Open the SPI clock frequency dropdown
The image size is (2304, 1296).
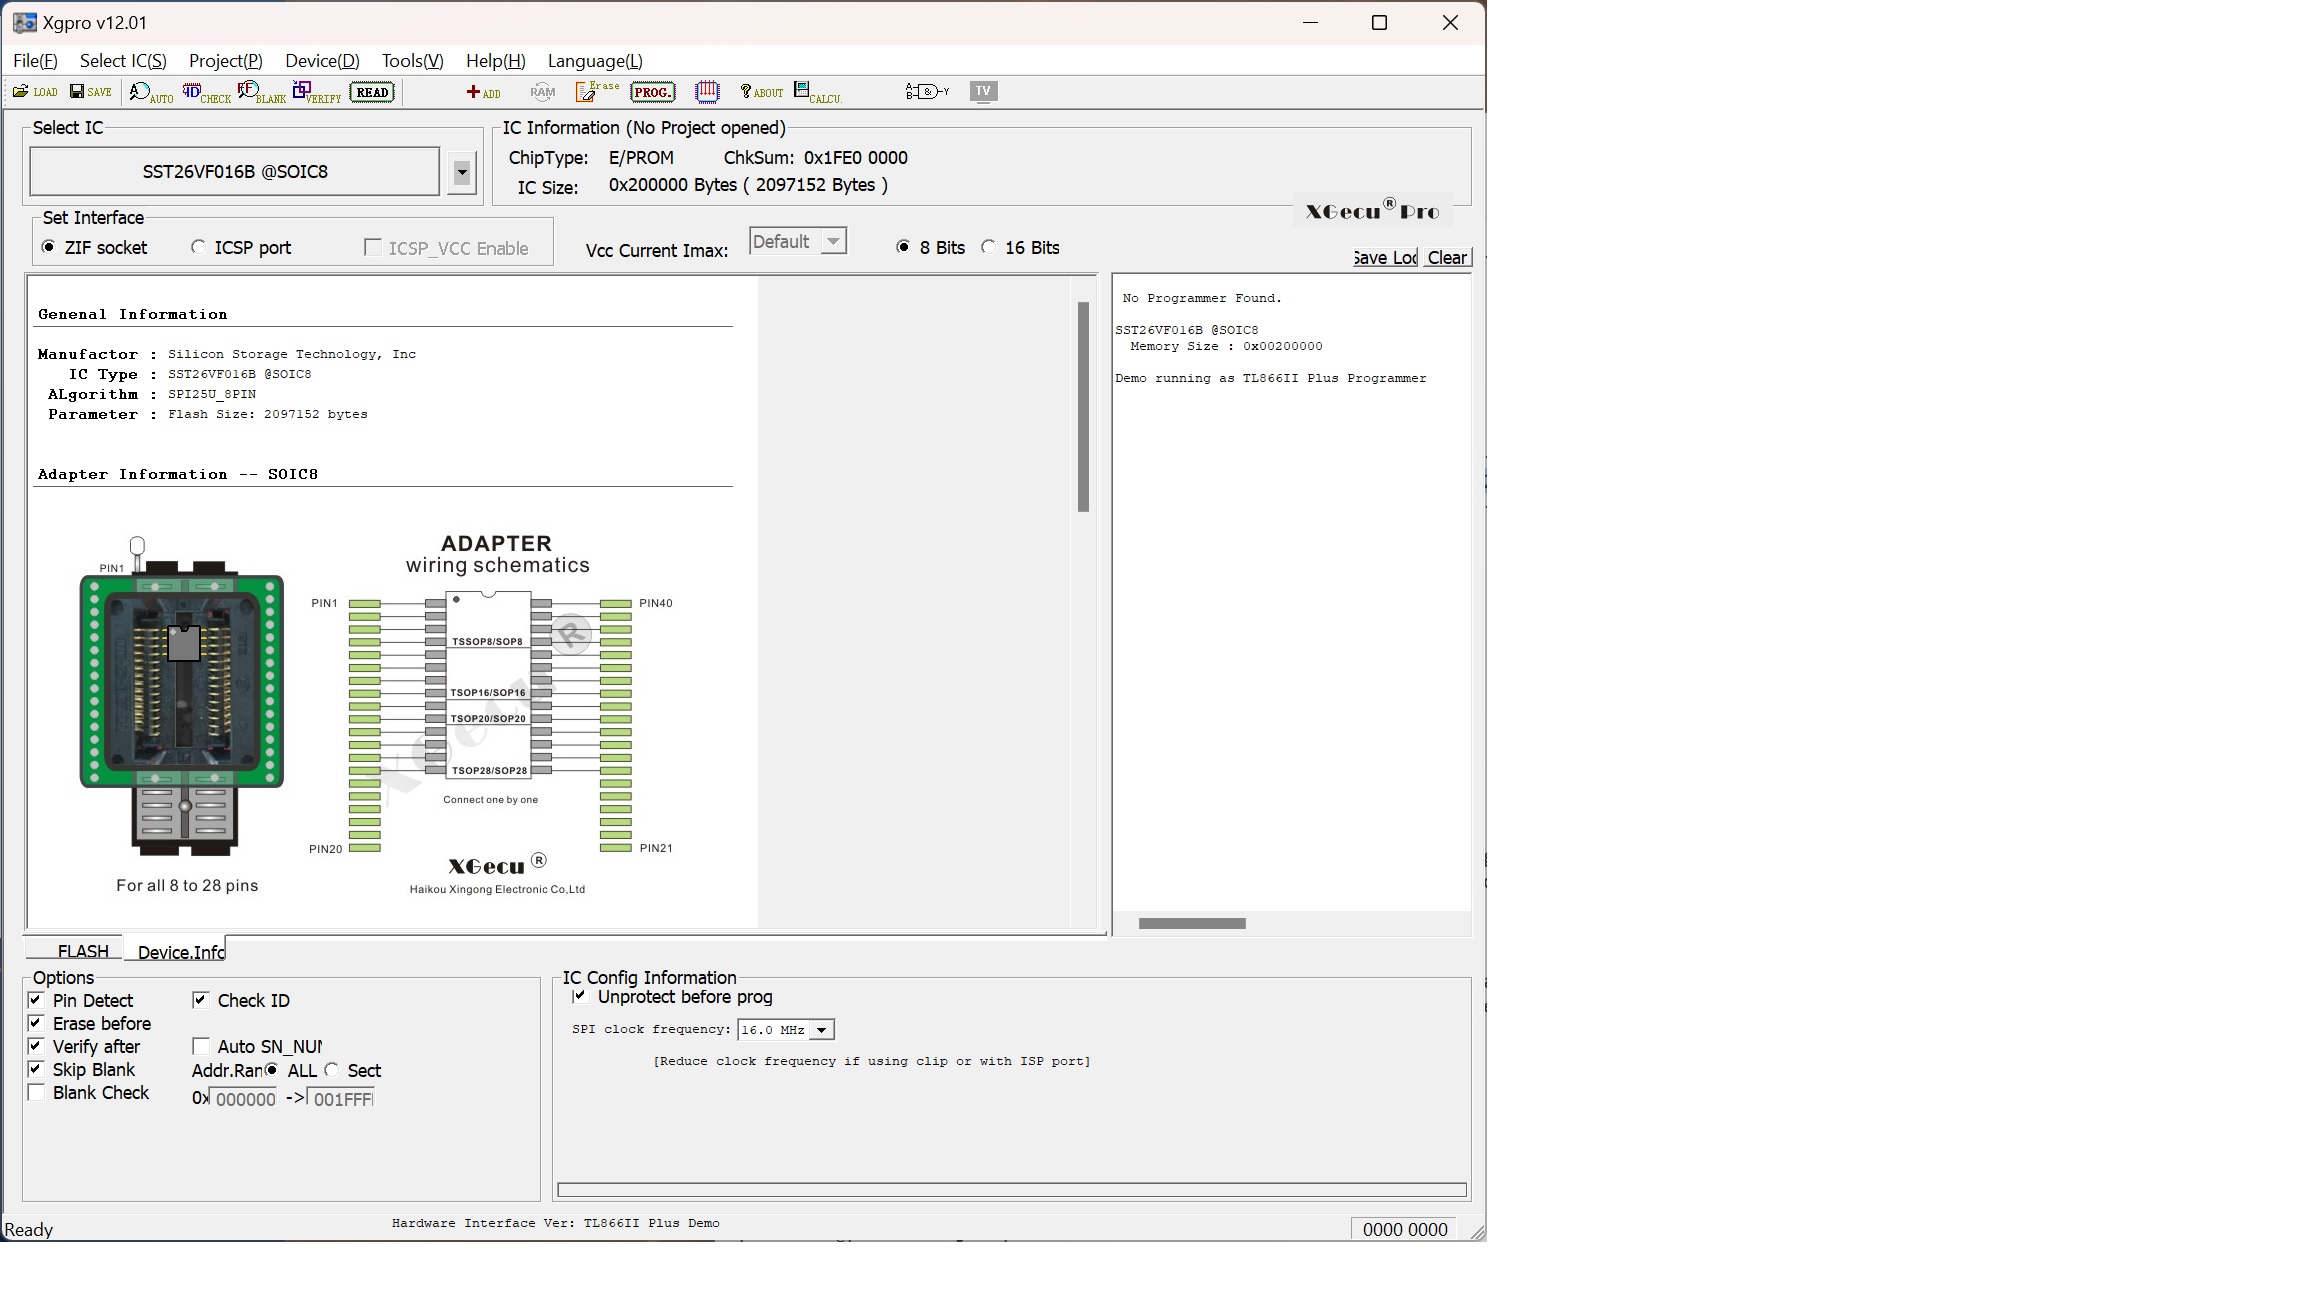[822, 1030]
